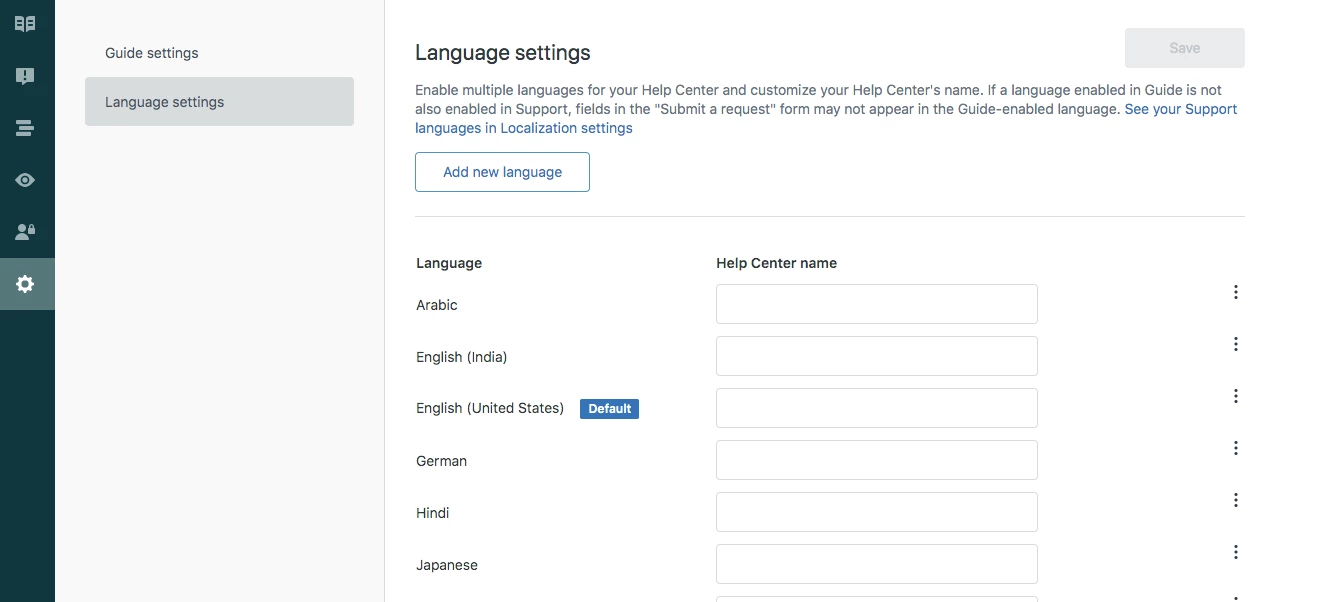Screen dimensions: 1323x602
Task: Click the Arabic language label
Action: 437,305
